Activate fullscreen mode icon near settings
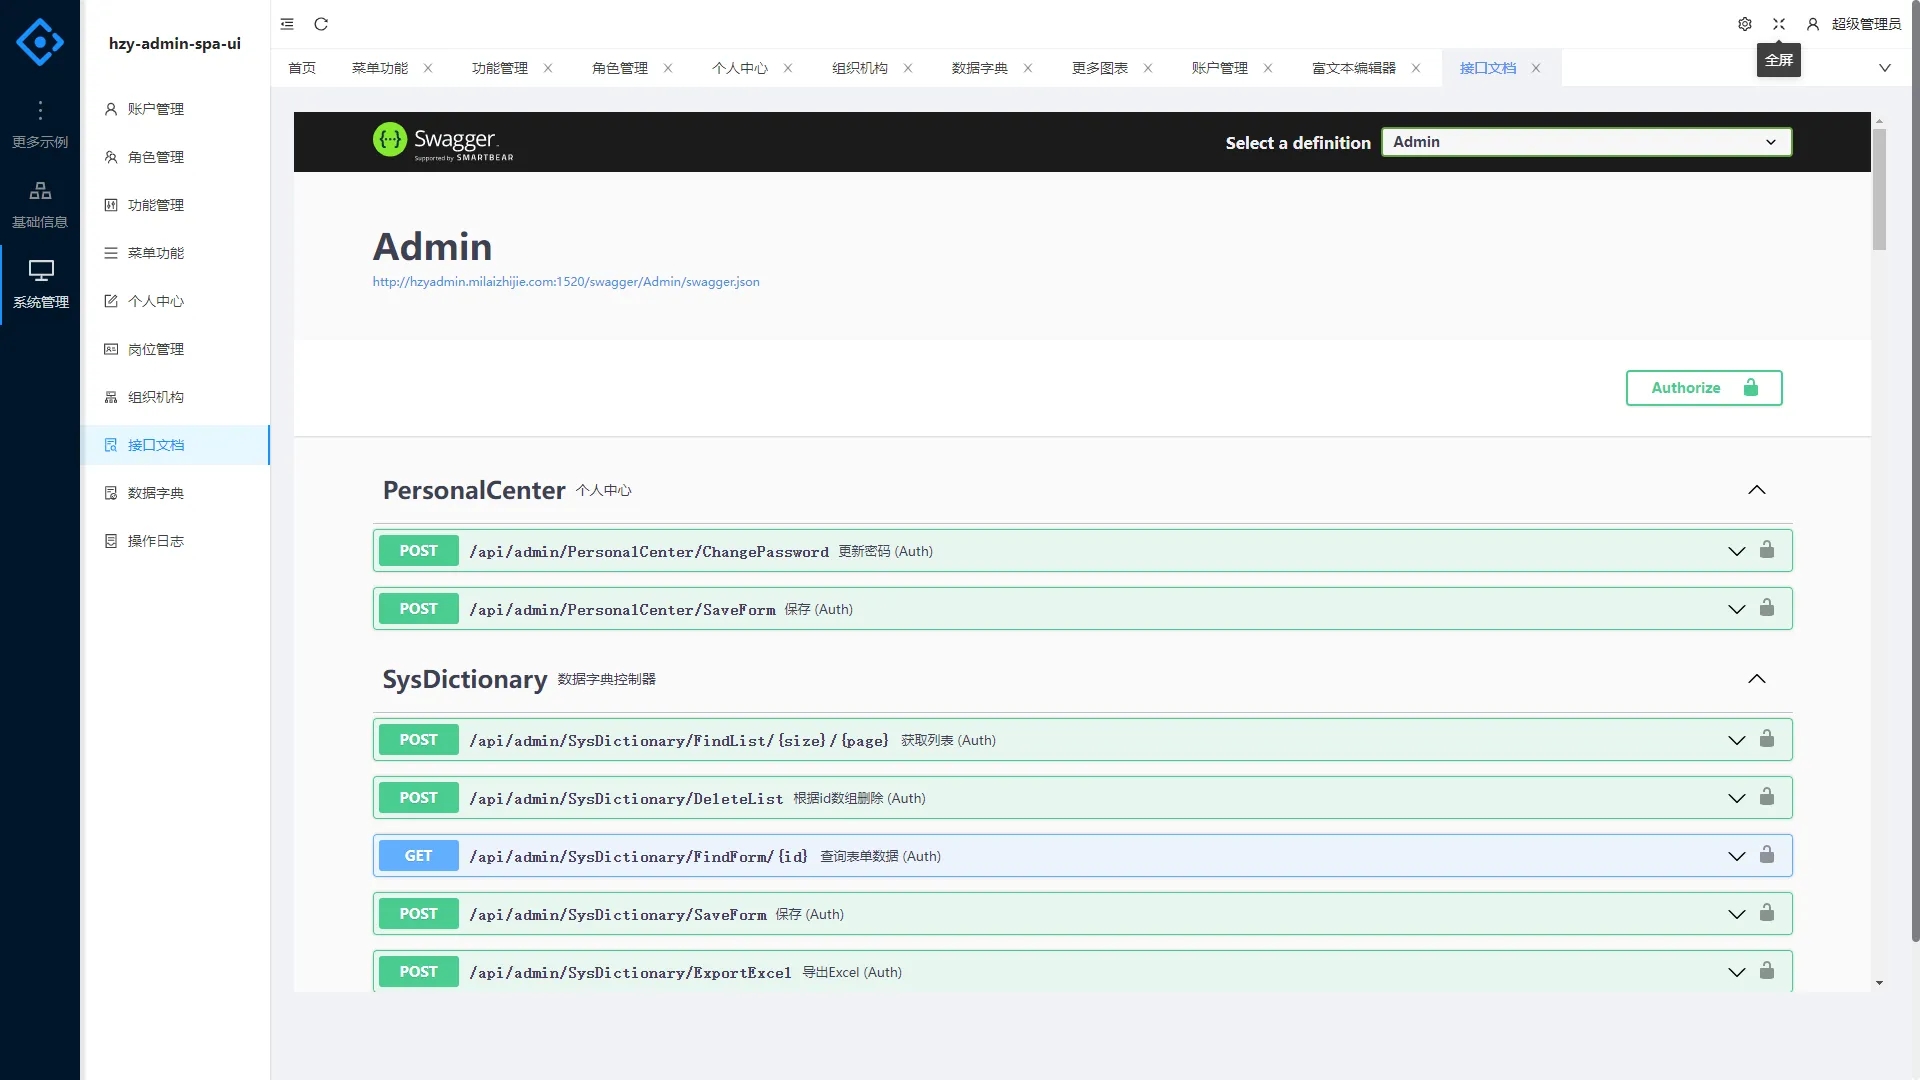The height and width of the screenshot is (1080, 1920). [x=1779, y=24]
